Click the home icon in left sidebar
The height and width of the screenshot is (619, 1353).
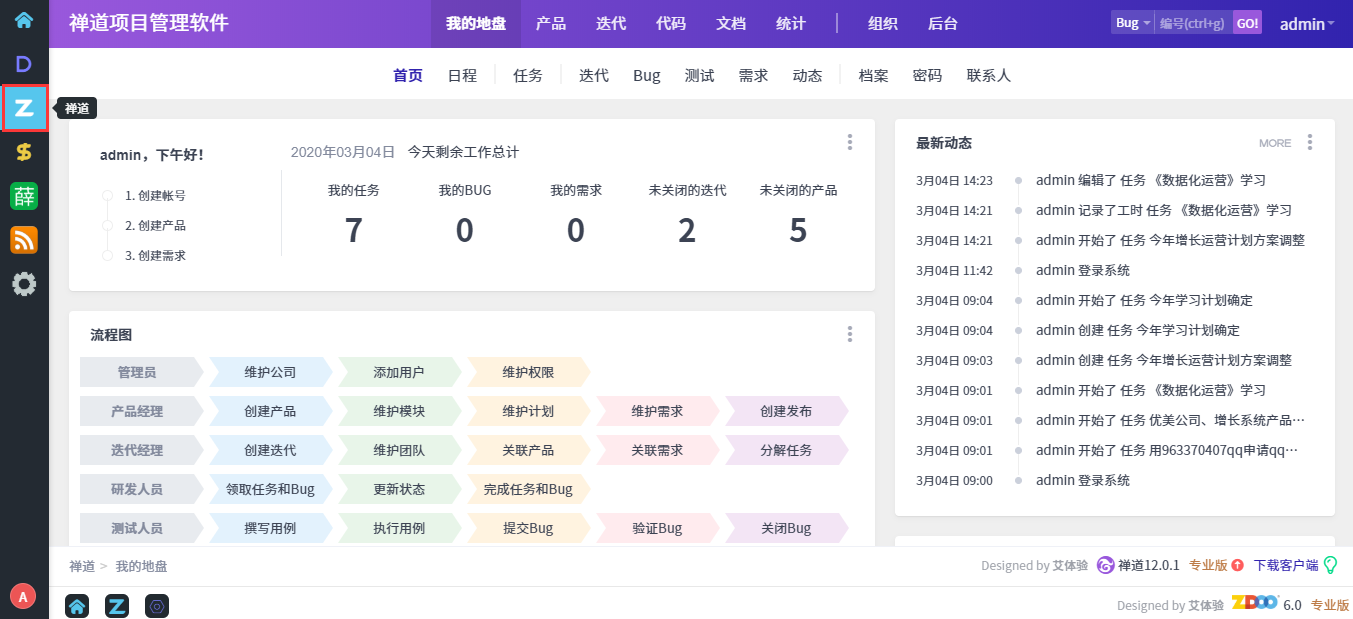pyautogui.click(x=24, y=20)
